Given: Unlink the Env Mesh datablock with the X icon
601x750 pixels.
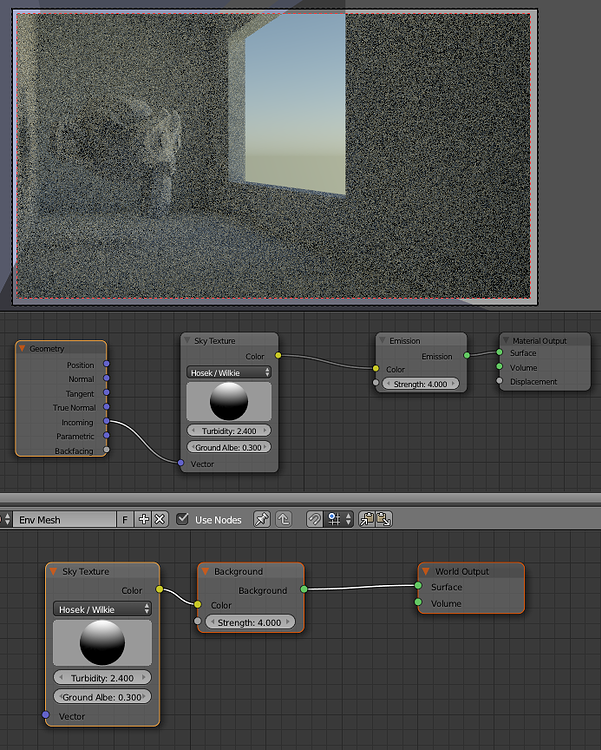Looking at the screenshot, I should [x=160, y=519].
